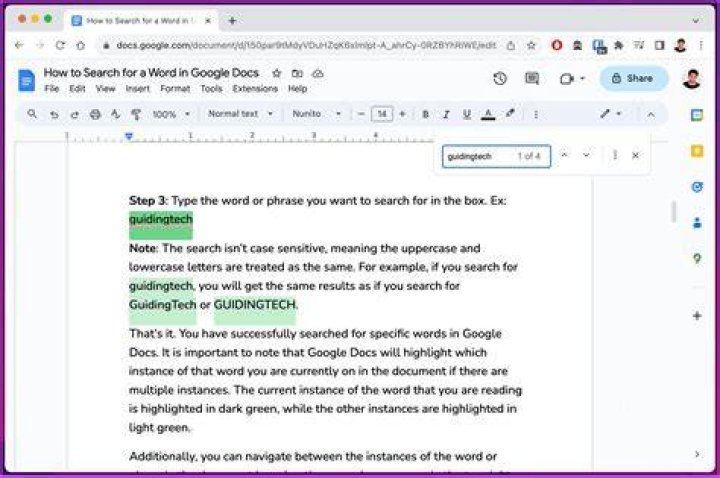This screenshot has width=720, height=478.
Task: Star the document title
Action: point(276,73)
